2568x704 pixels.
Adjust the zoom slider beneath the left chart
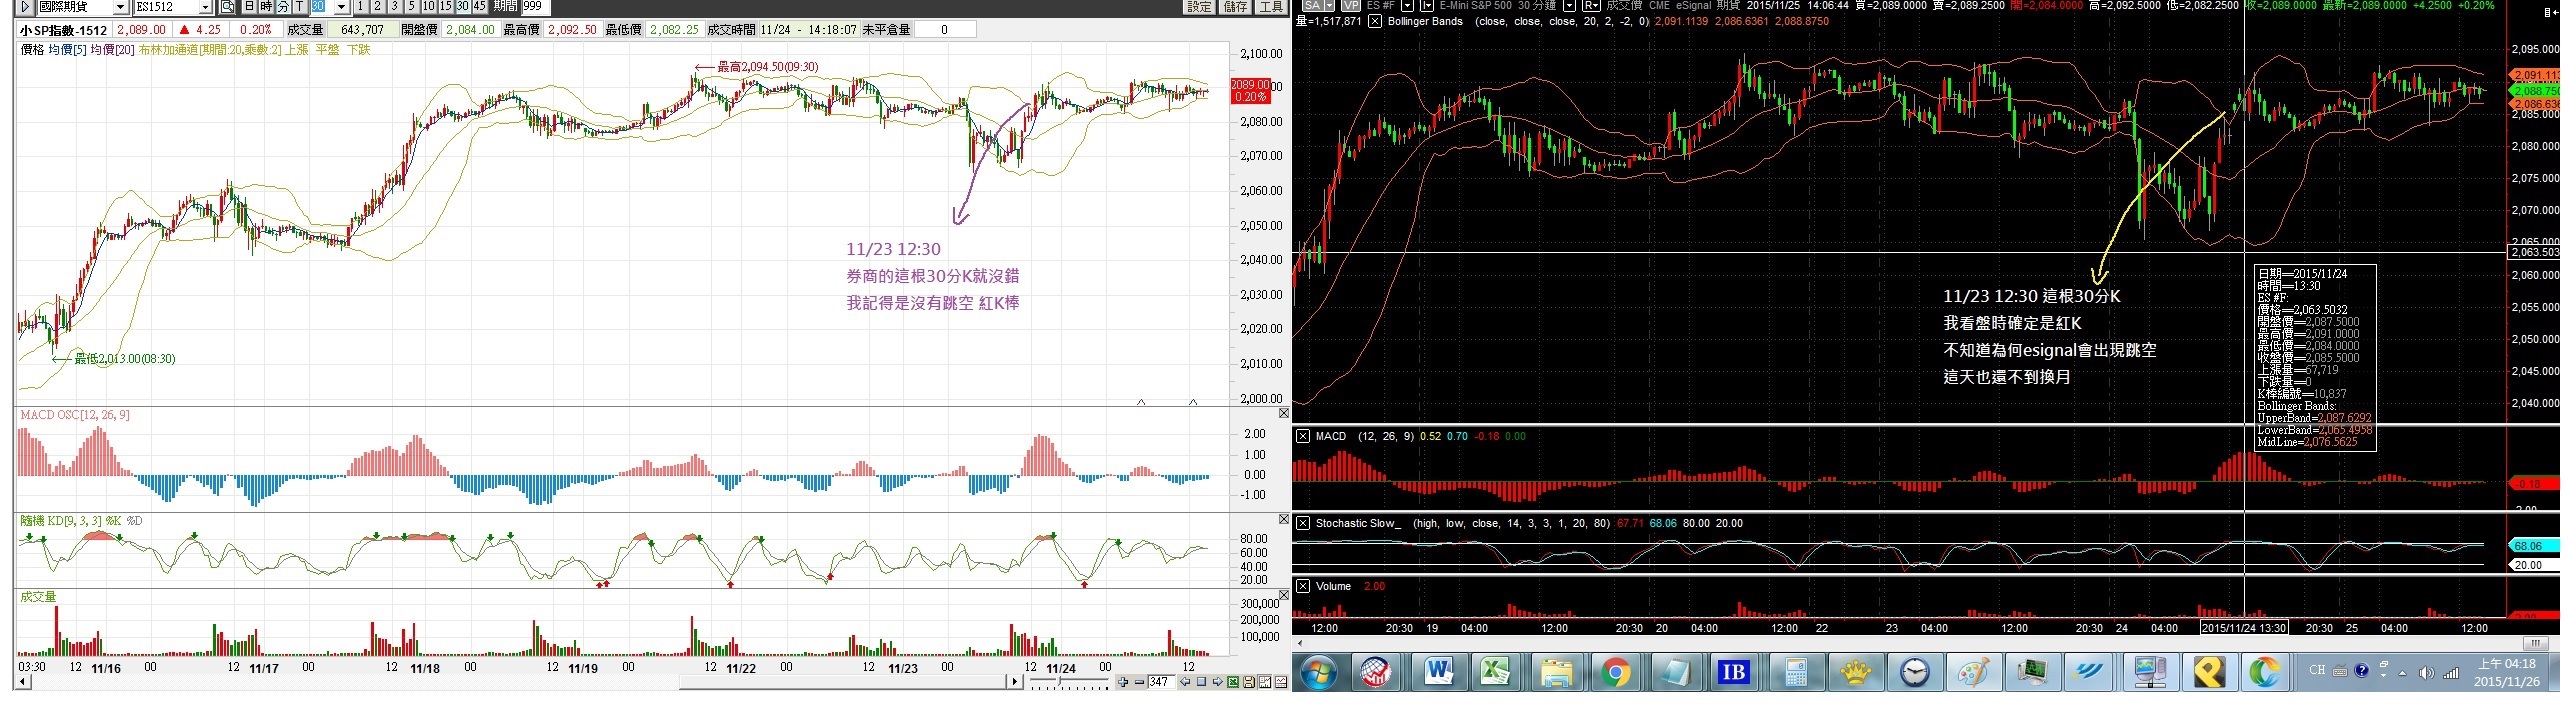[1059, 680]
